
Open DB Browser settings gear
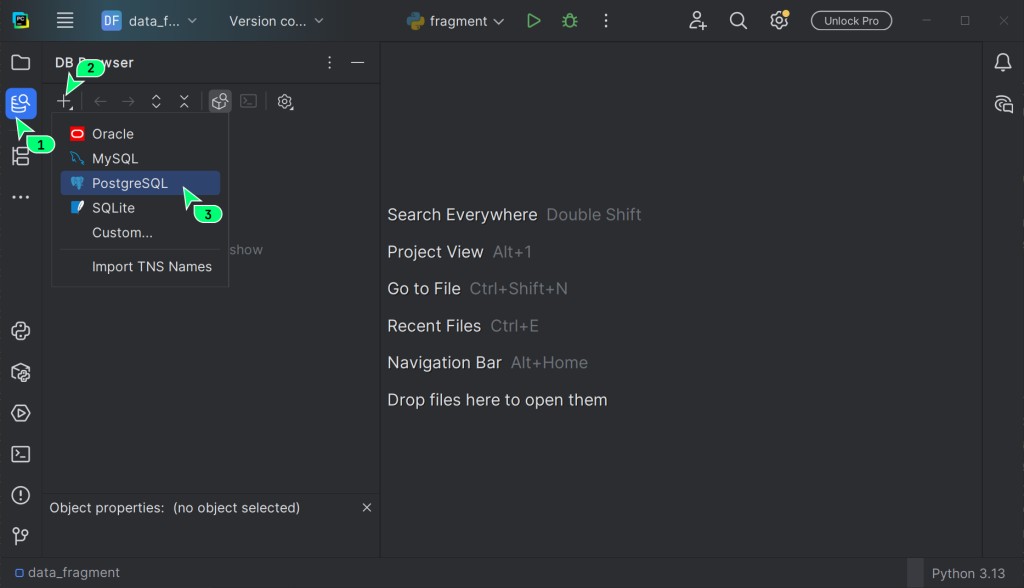[285, 101]
